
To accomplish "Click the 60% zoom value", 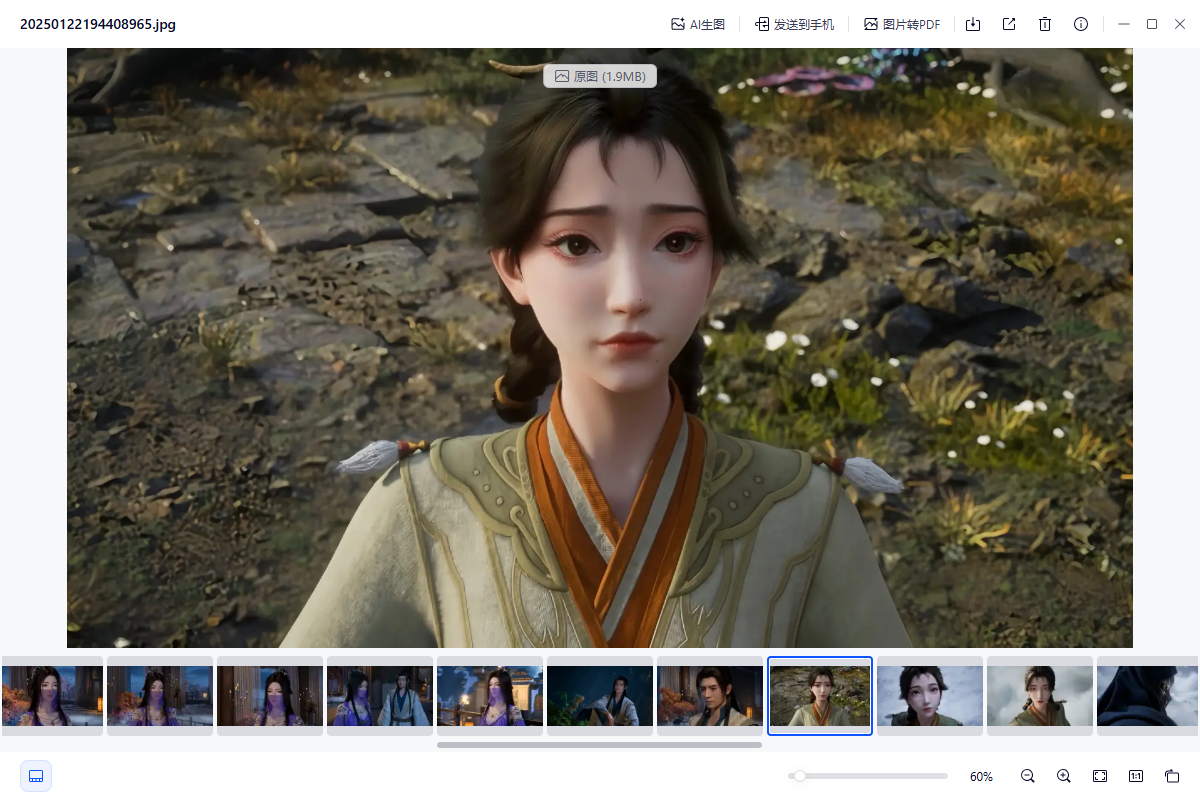I will 981,777.
